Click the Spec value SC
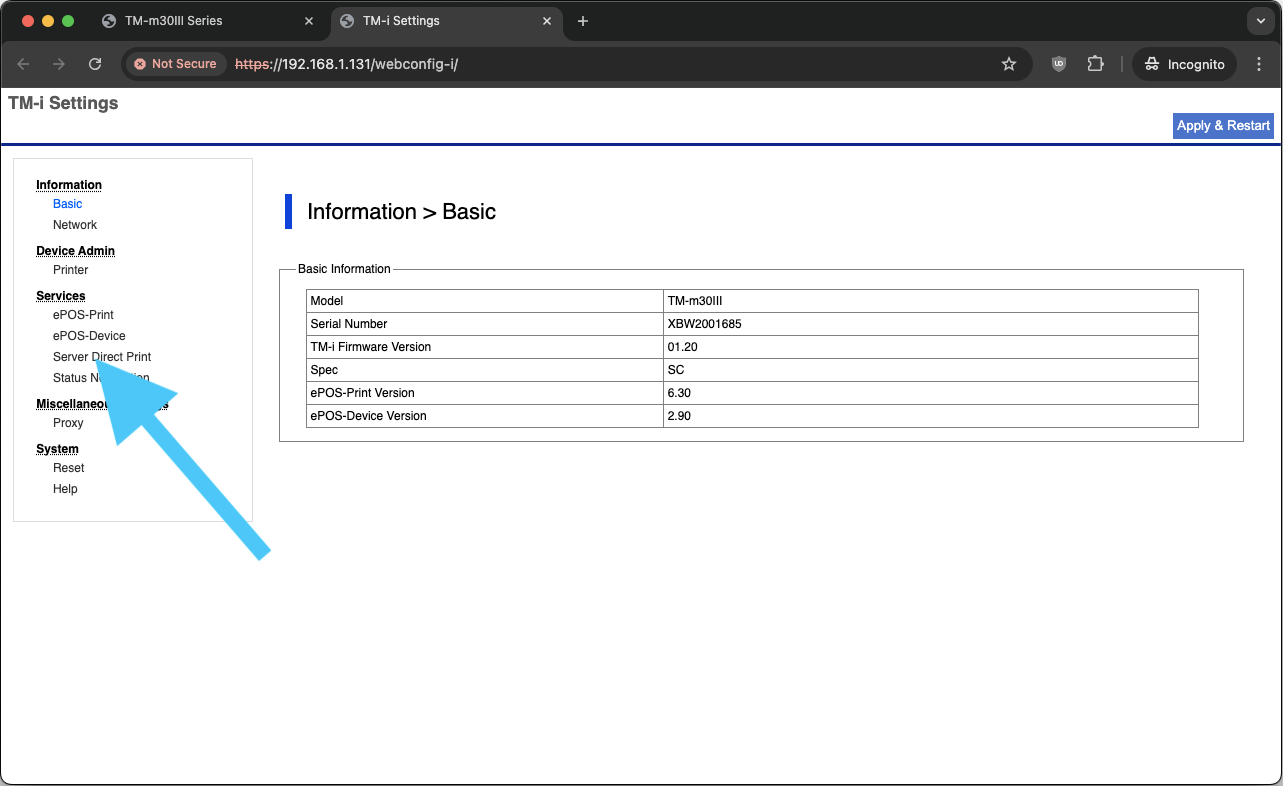The height and width of the screenshot is (786, 1283). pos(930,370)
